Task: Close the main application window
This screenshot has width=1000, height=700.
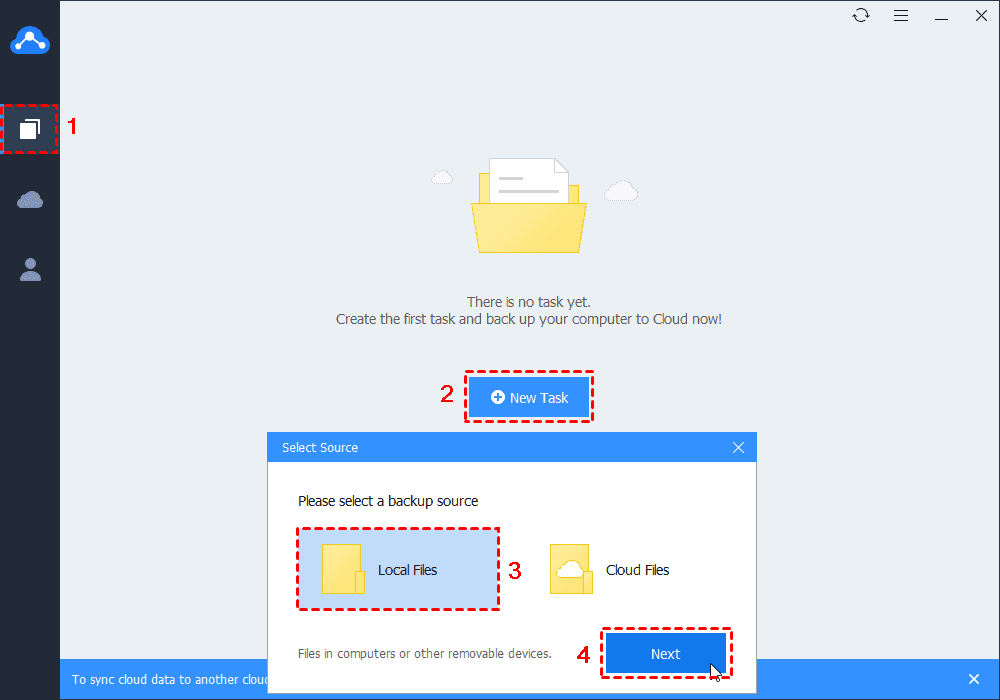Action: coord(981,15)
